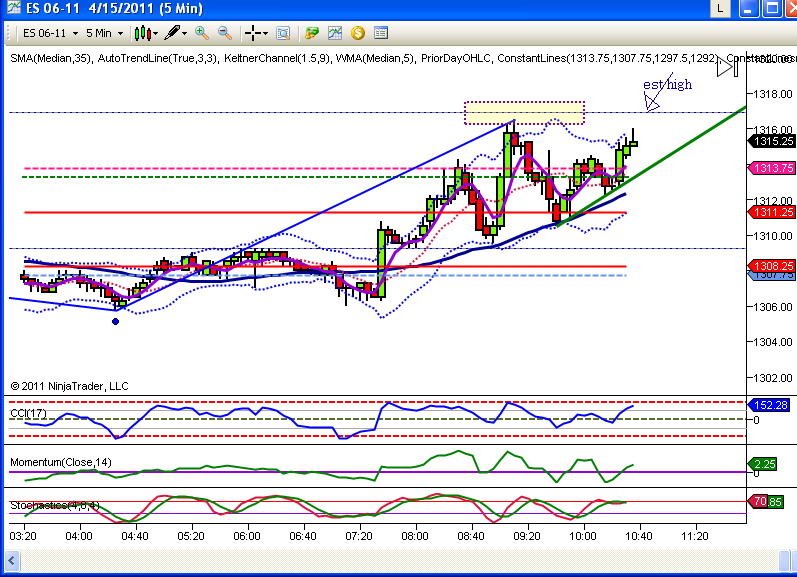Open the strategies gold coin icon
Image resolution: width=797 pixels, height=577 pixels.
click(x=358, y=34)
